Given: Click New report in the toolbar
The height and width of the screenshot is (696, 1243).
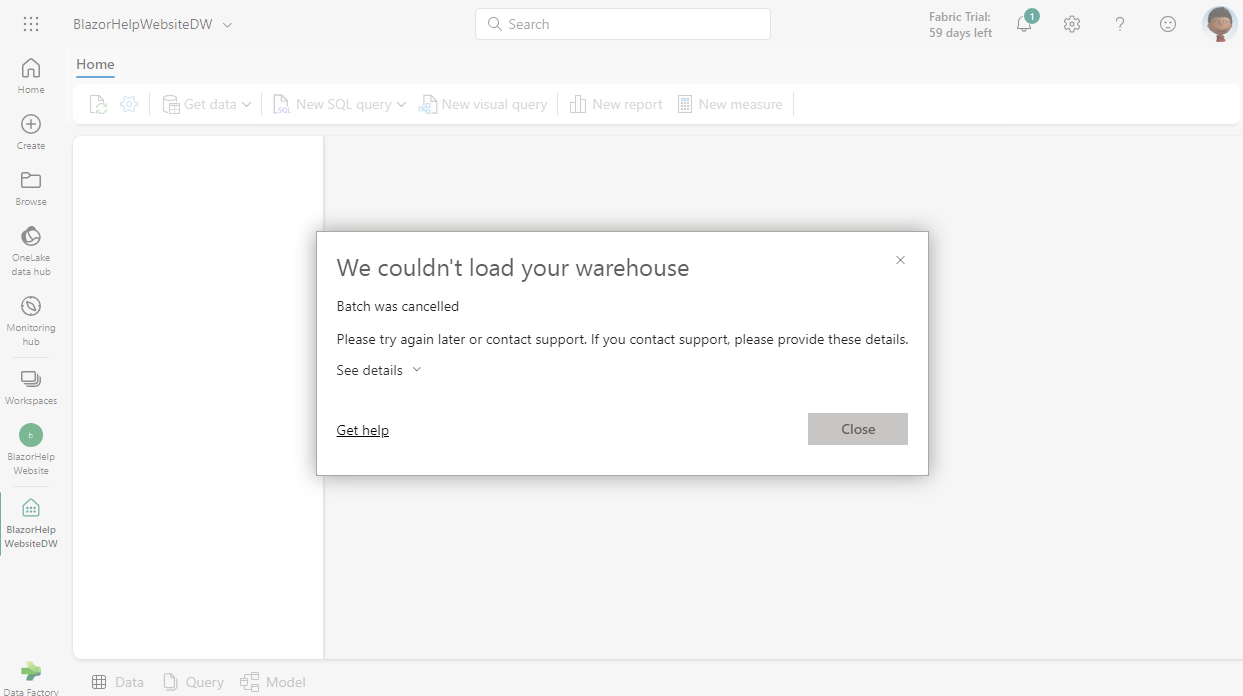Looking at the screenshot, I should point(616,104).
